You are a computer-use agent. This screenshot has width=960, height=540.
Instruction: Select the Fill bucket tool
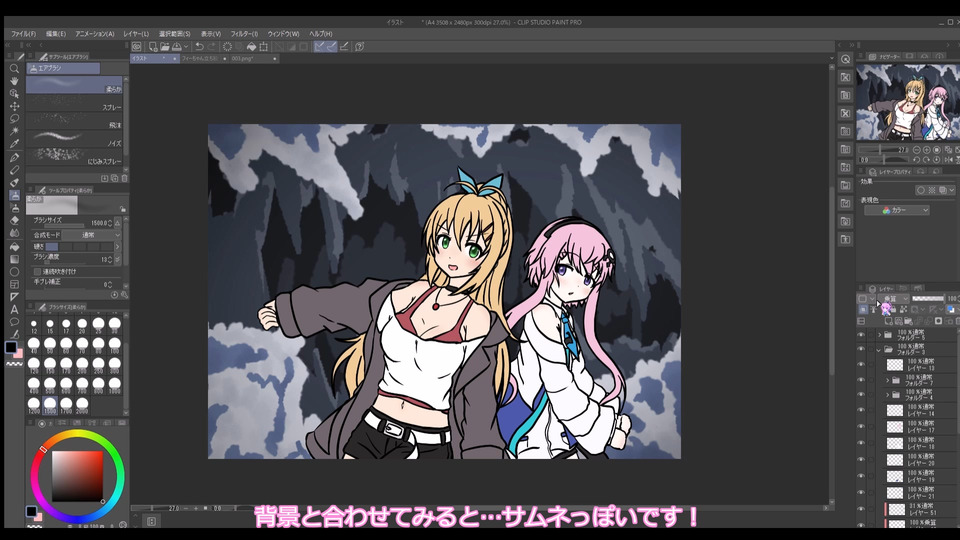pyautogui.click(x=14, y=246)
